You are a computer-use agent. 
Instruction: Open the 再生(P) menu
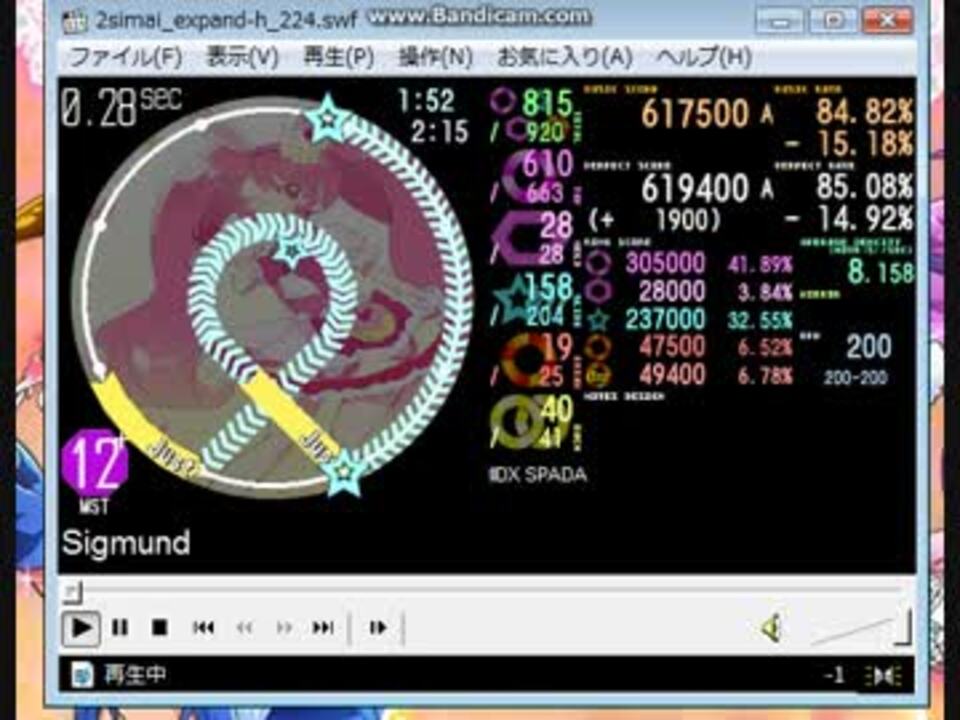[x=339, y=58]
